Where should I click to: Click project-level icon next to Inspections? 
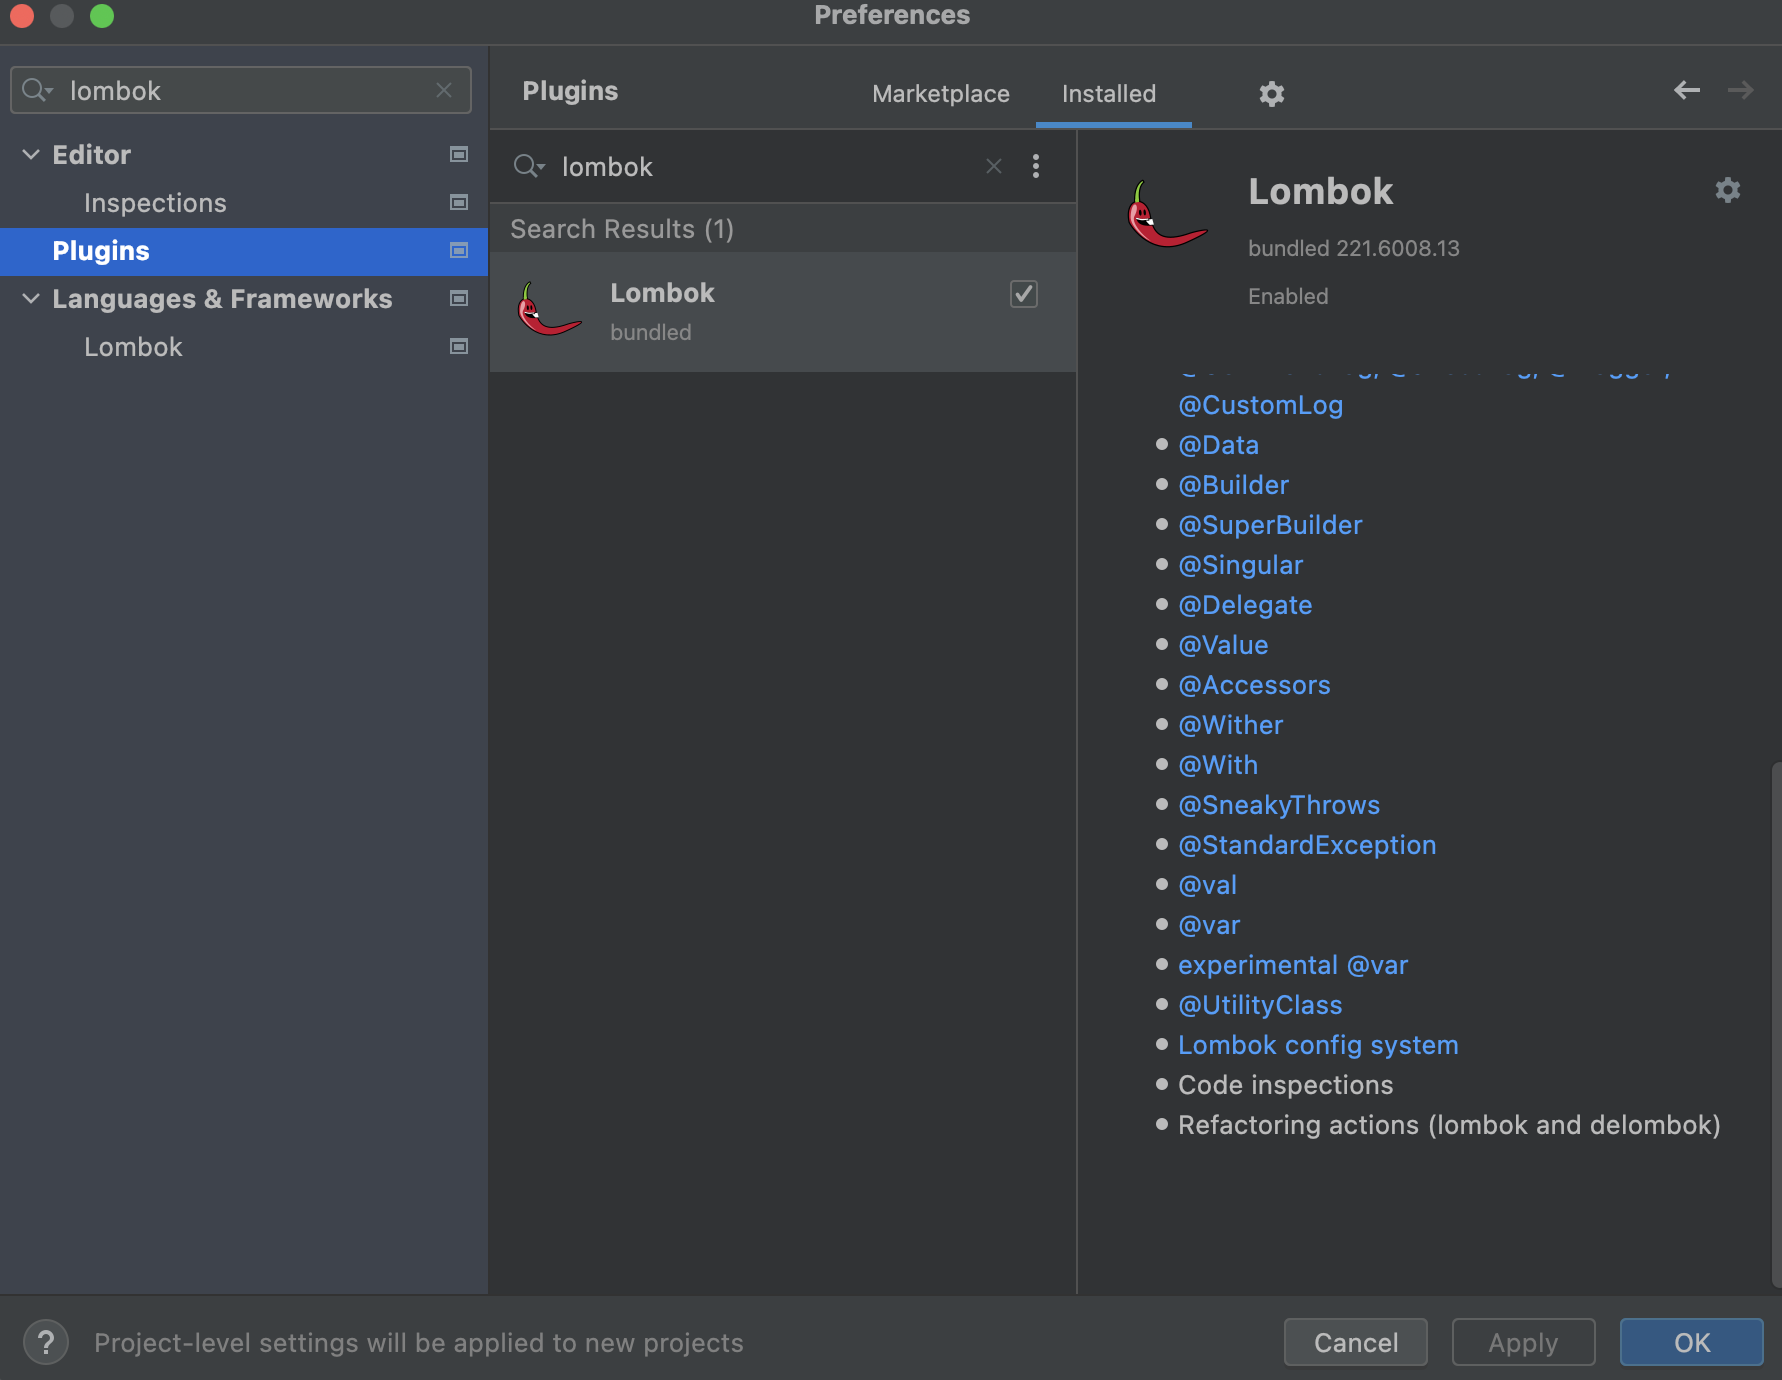[459, 202]
